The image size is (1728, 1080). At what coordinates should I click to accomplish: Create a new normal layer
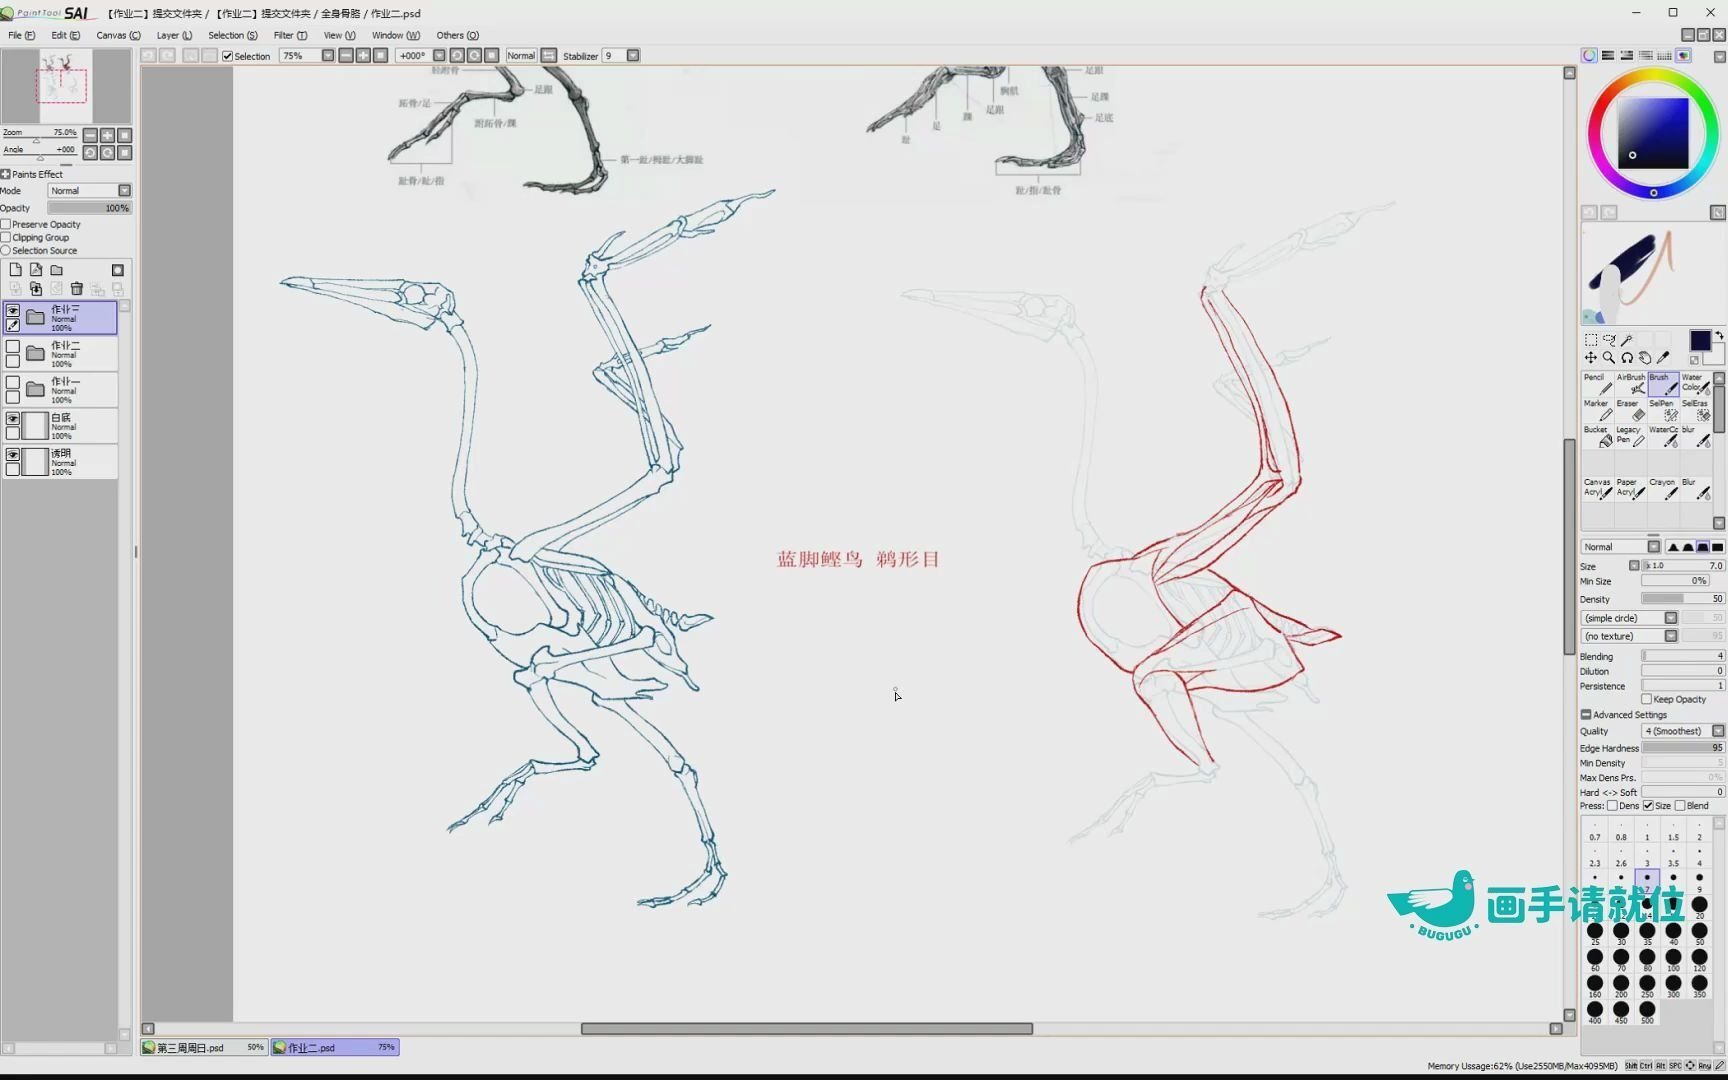pyautogui.click(x=16, y=270)
